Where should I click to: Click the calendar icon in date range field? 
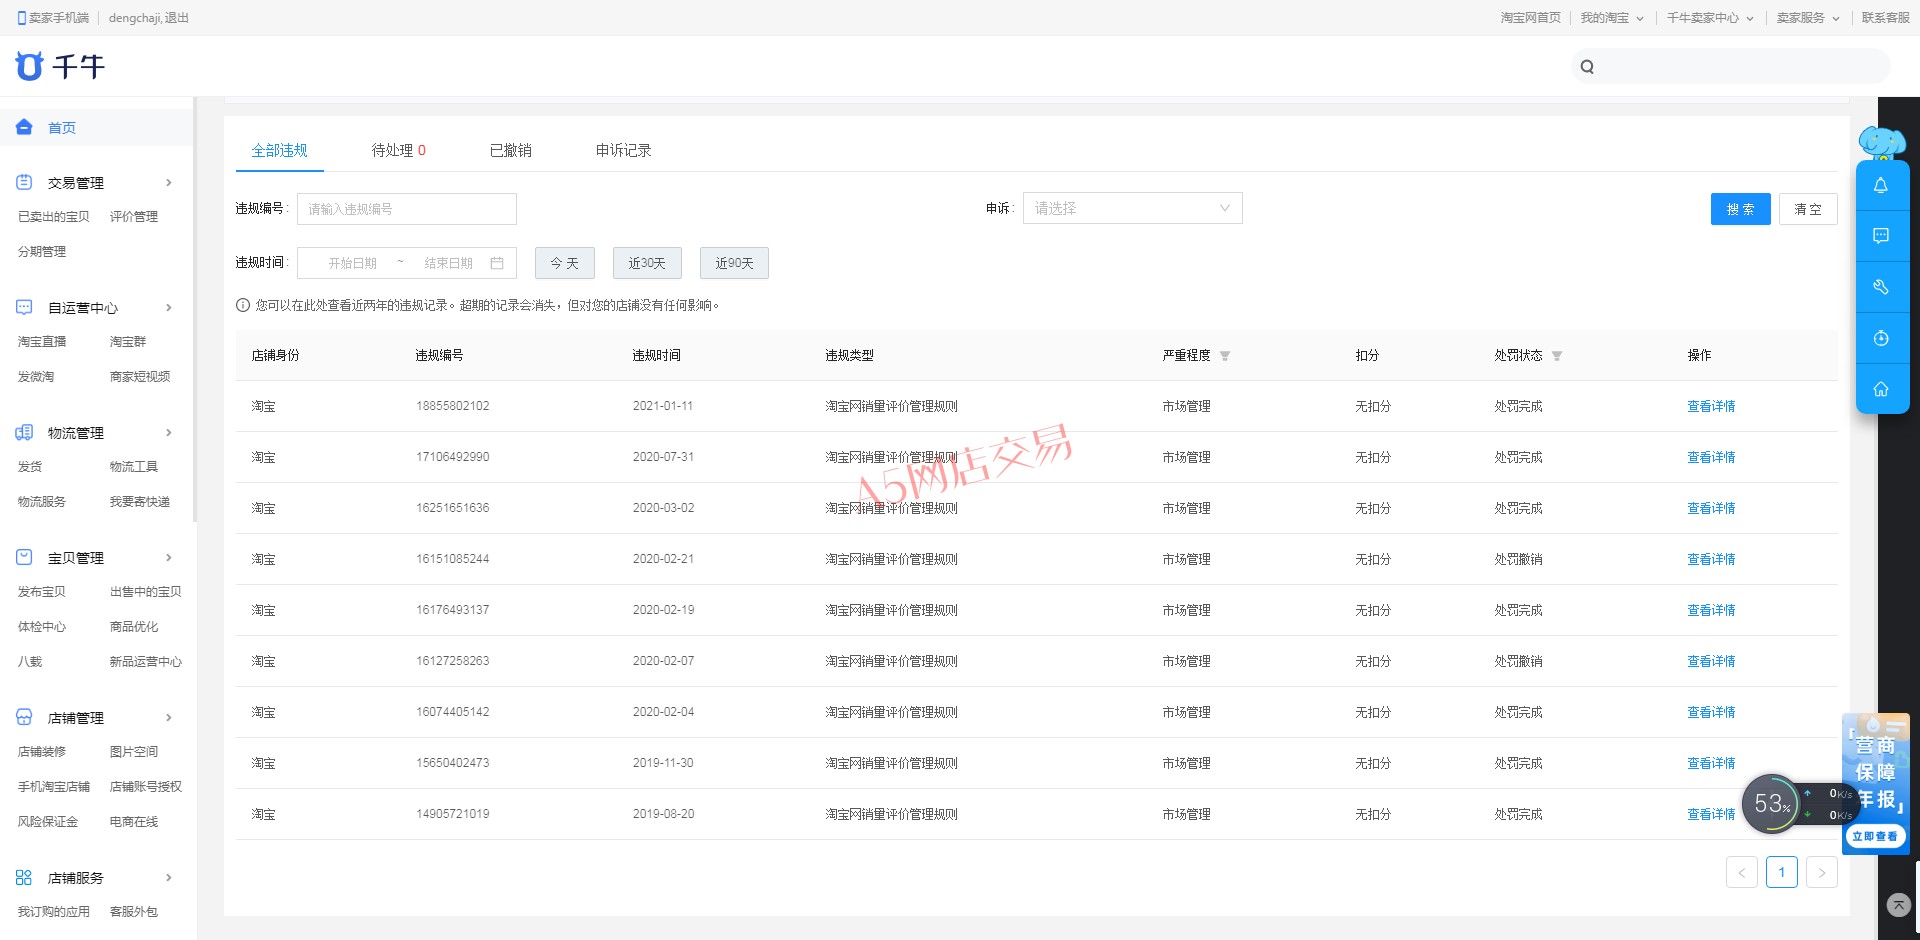coord(497,263)
